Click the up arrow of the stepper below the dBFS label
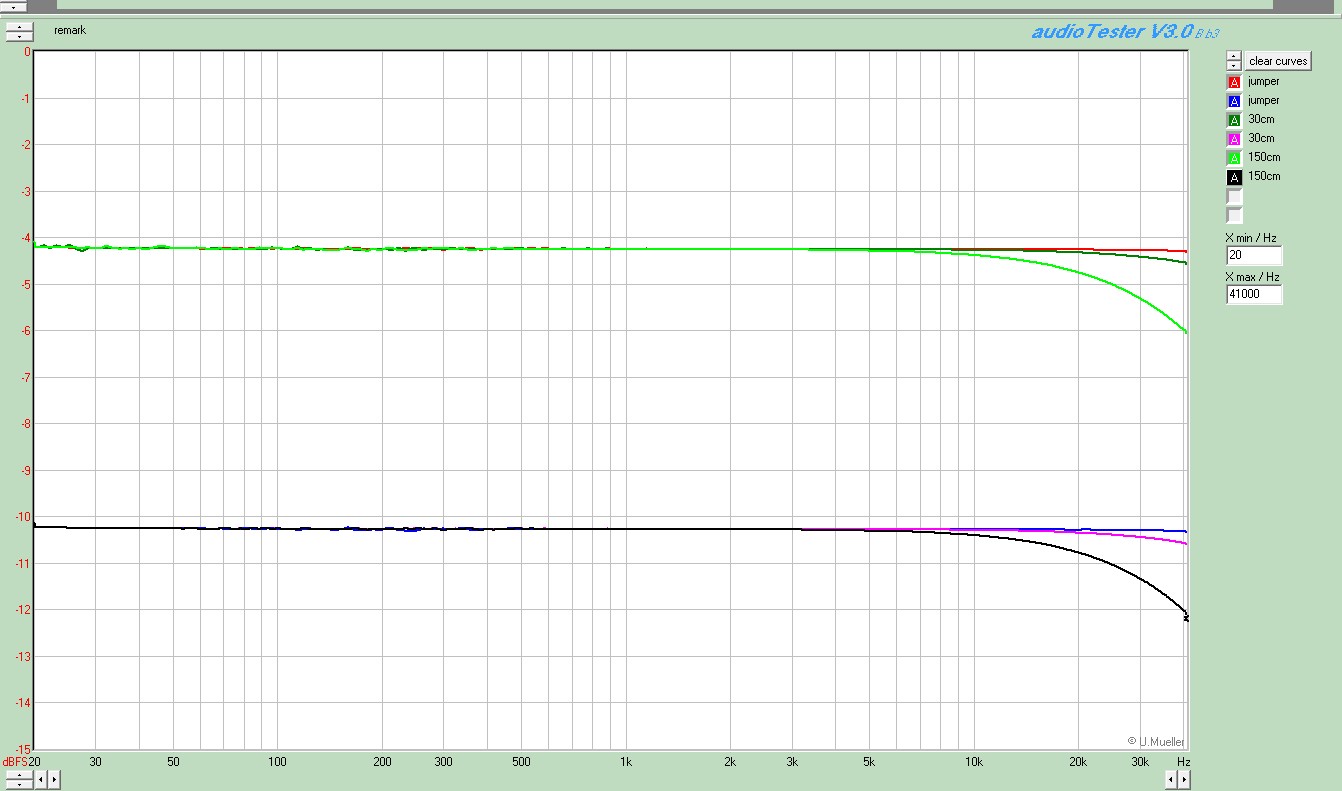This screenshot has width=1342, height=791. tap(19, 774)
